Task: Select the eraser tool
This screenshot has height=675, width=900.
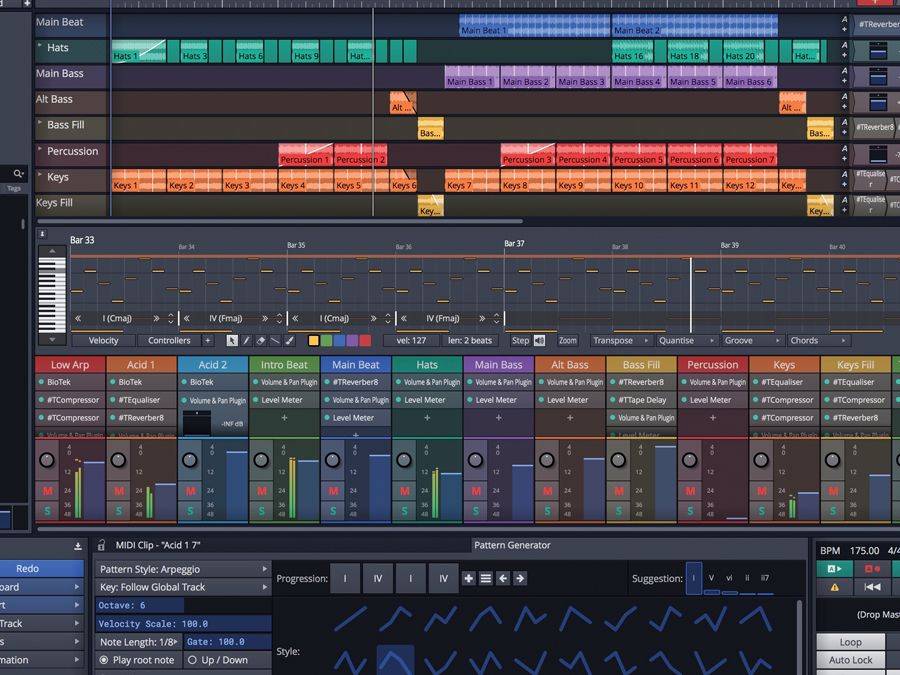Action: [x=261, y=340]
